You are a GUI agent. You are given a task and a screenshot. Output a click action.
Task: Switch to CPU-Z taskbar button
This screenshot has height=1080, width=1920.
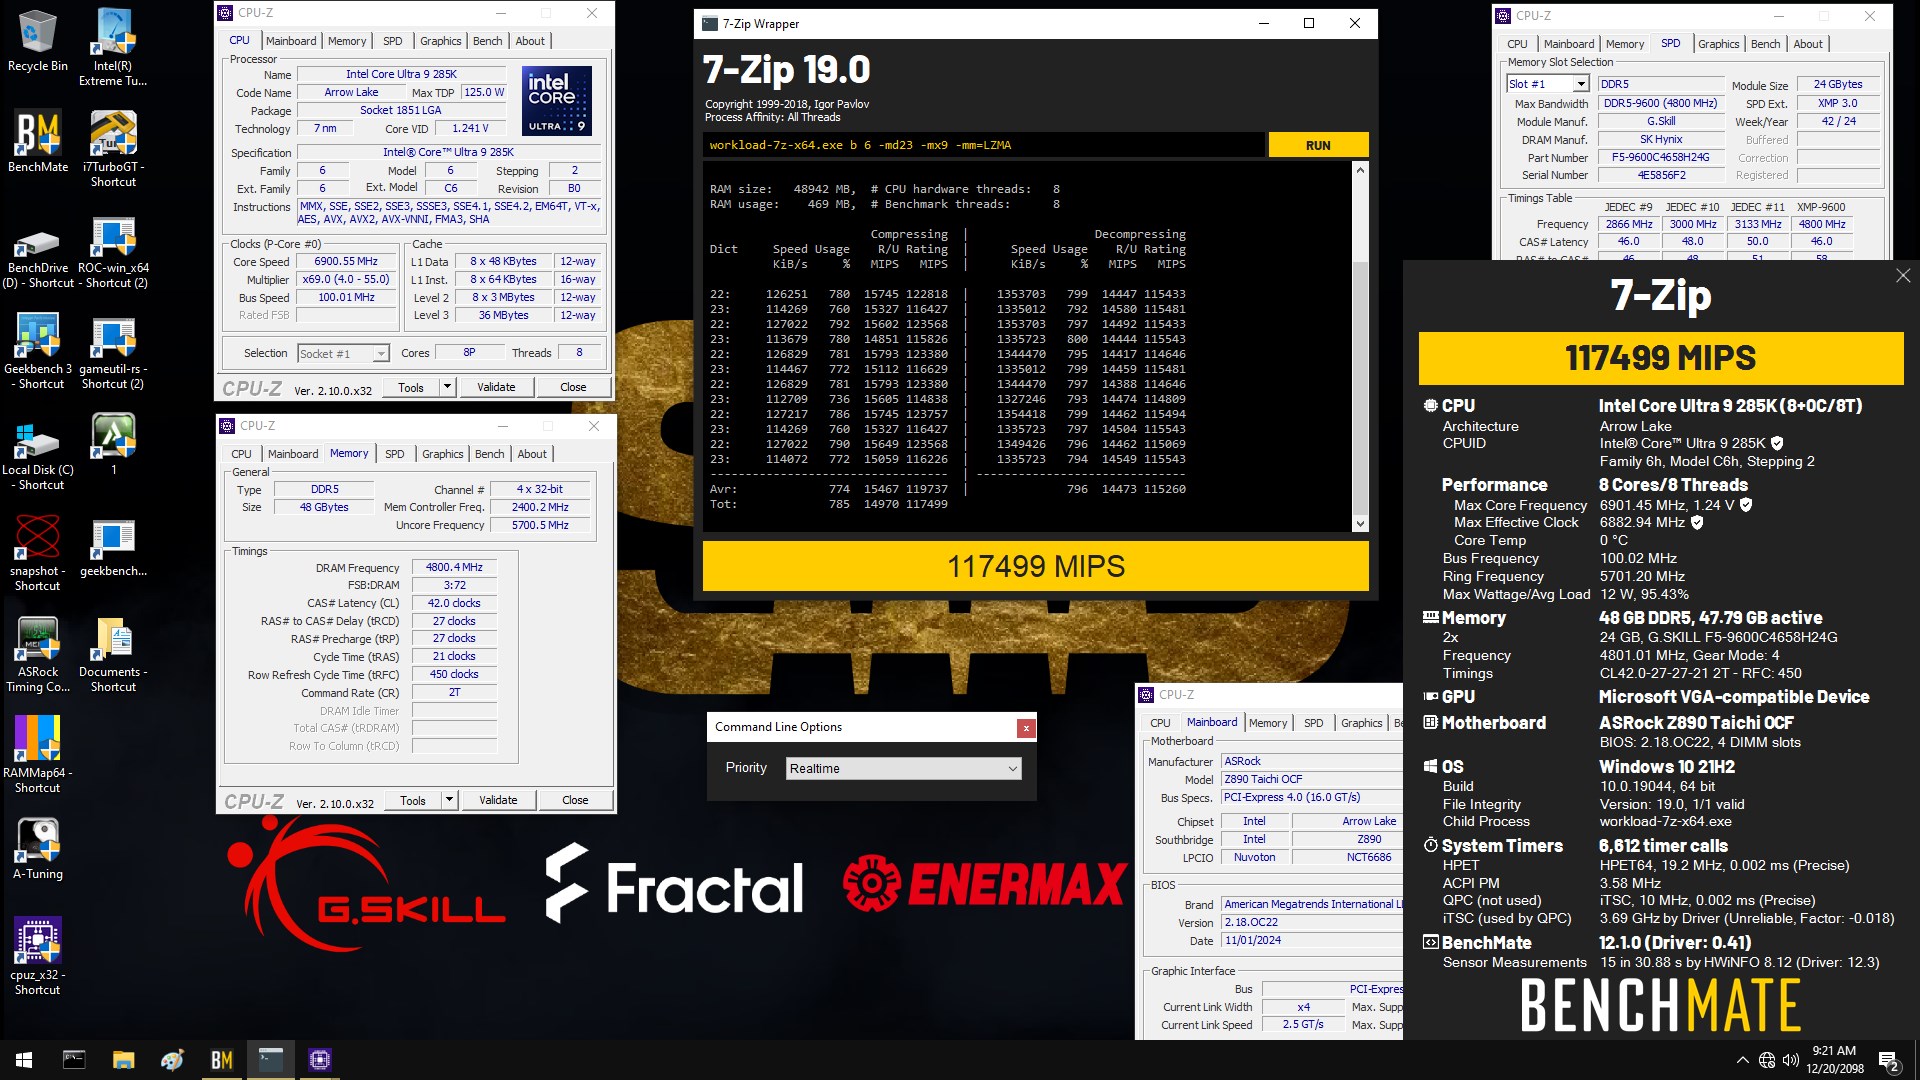point(320,1060)
